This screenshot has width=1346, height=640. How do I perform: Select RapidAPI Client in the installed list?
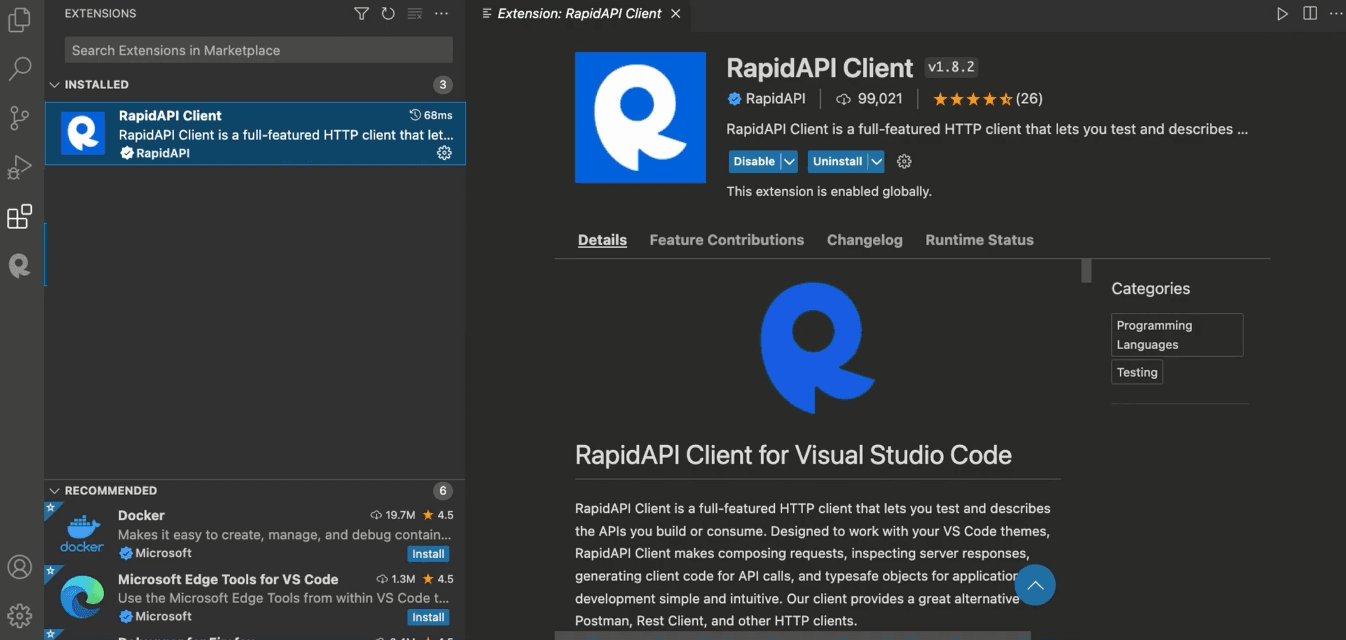point(255,133)
